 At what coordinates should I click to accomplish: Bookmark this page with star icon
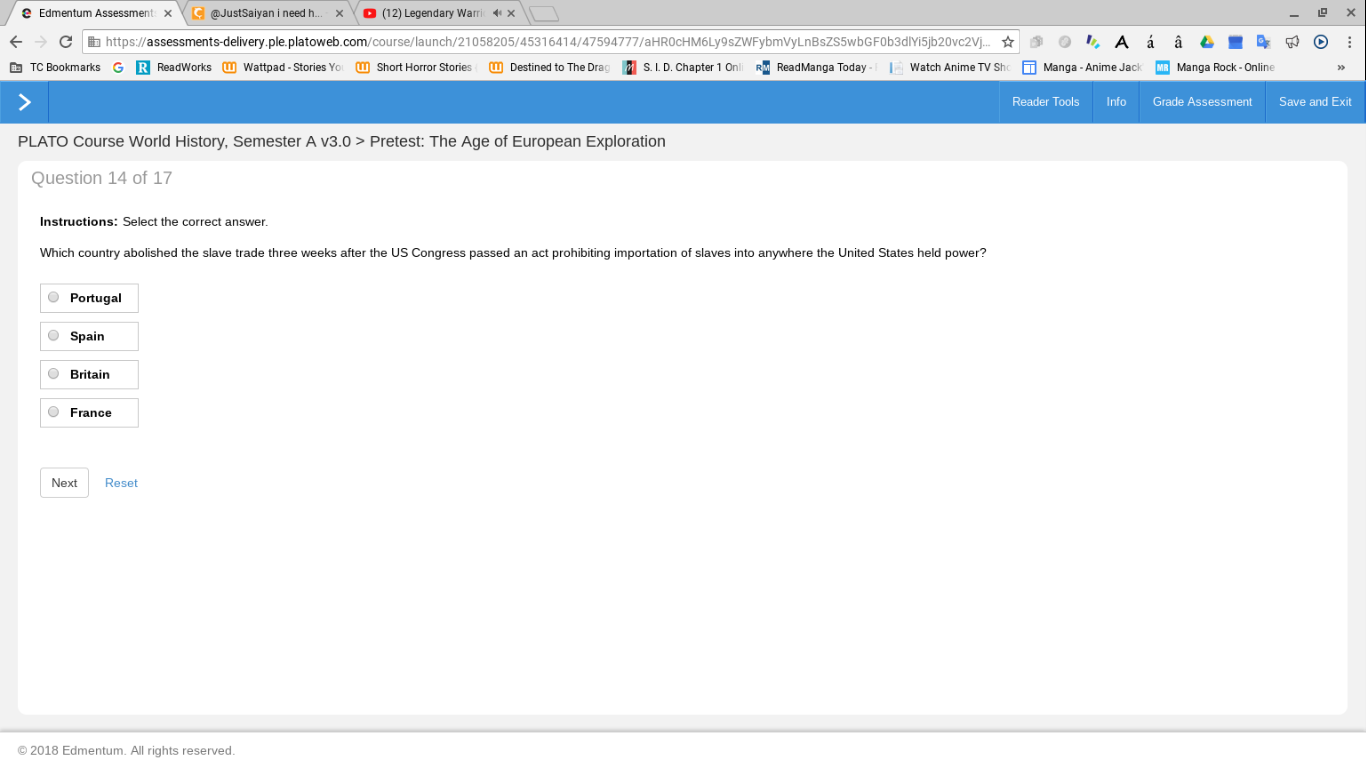pyautogui.click(x=1008, y=42)
